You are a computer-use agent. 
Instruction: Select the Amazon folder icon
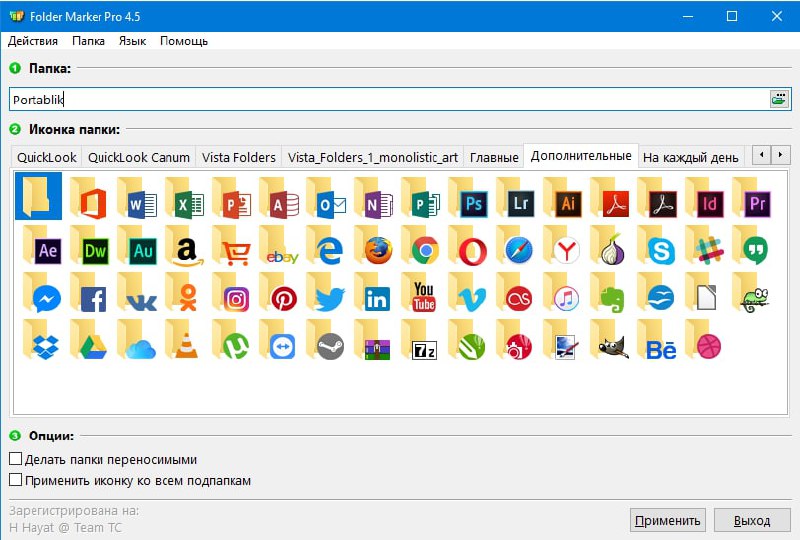184,246
